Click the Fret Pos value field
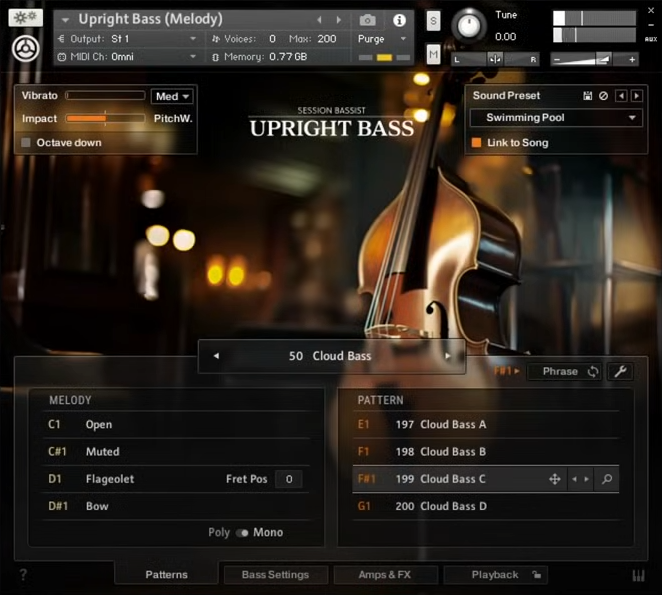This screenshot has width=662, height=595. (288, 479)
